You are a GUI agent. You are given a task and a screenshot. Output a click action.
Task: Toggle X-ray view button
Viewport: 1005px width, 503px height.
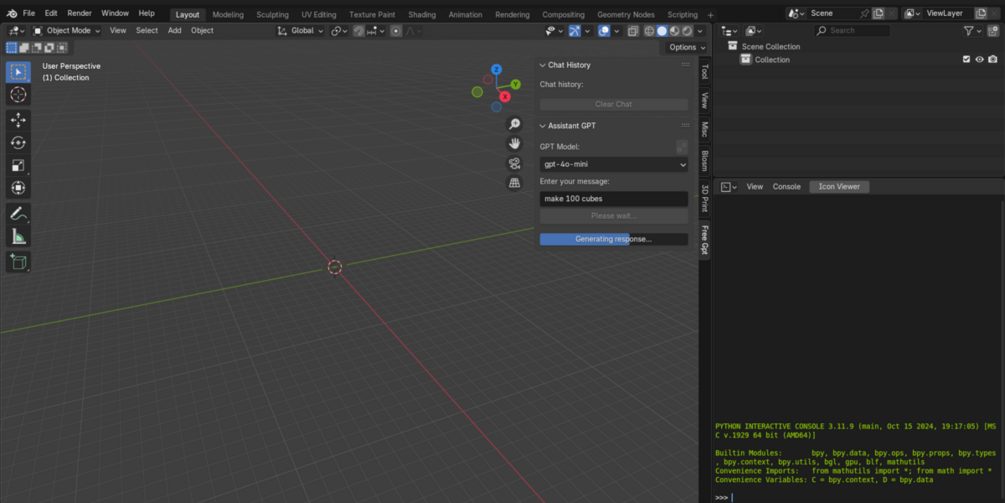point(633,31)
